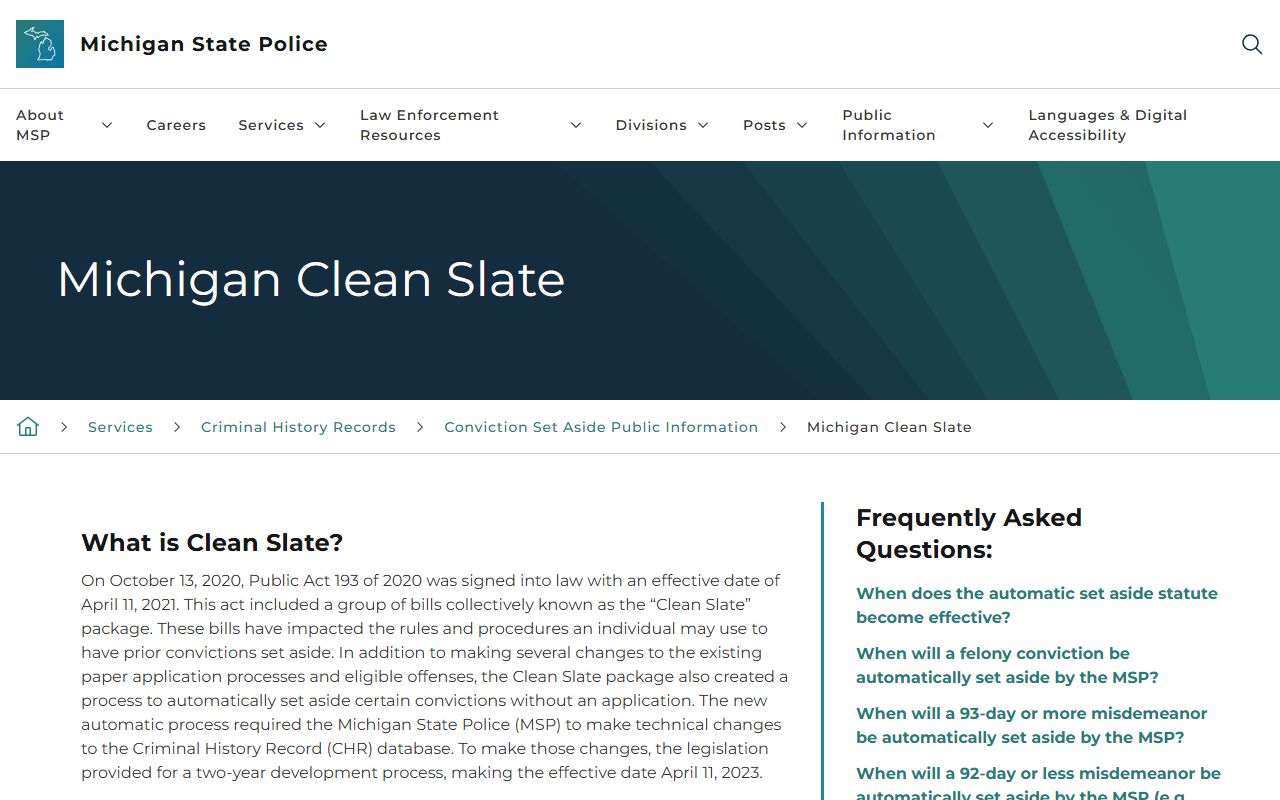The width and height of the screenshot is (1280, 800).
Task: Follow Conviction Set Aside Public Information breadcrumb
Action: [601, 427]
